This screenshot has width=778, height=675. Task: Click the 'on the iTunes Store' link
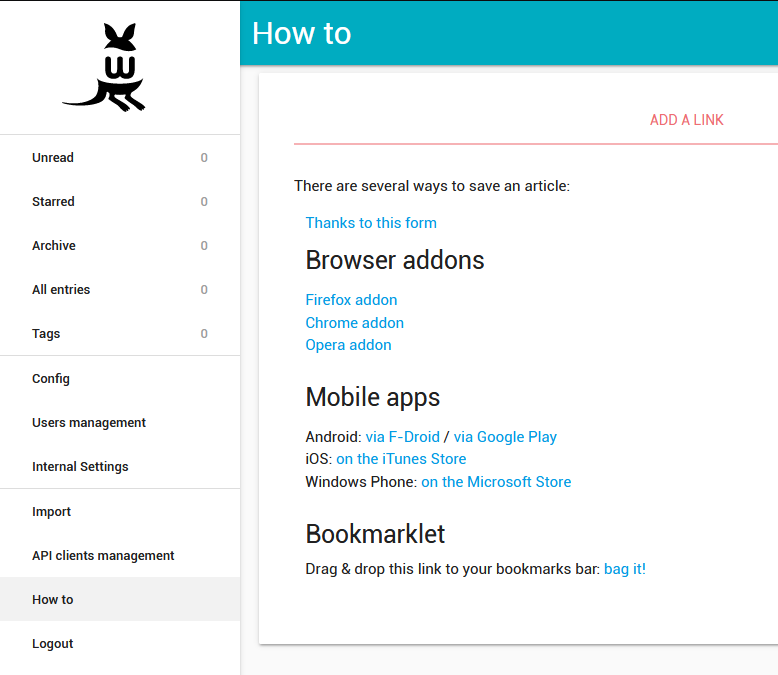[401, 459]
